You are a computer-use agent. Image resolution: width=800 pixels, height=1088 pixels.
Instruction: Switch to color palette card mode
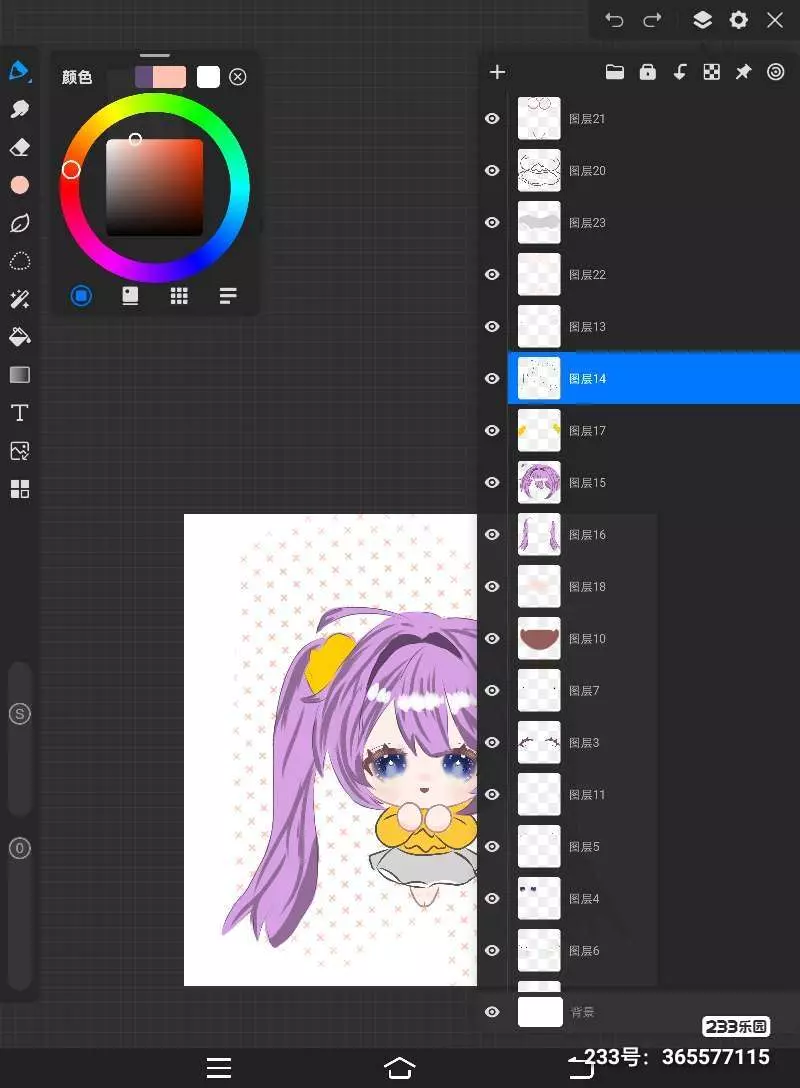click(x=130, y=296)
